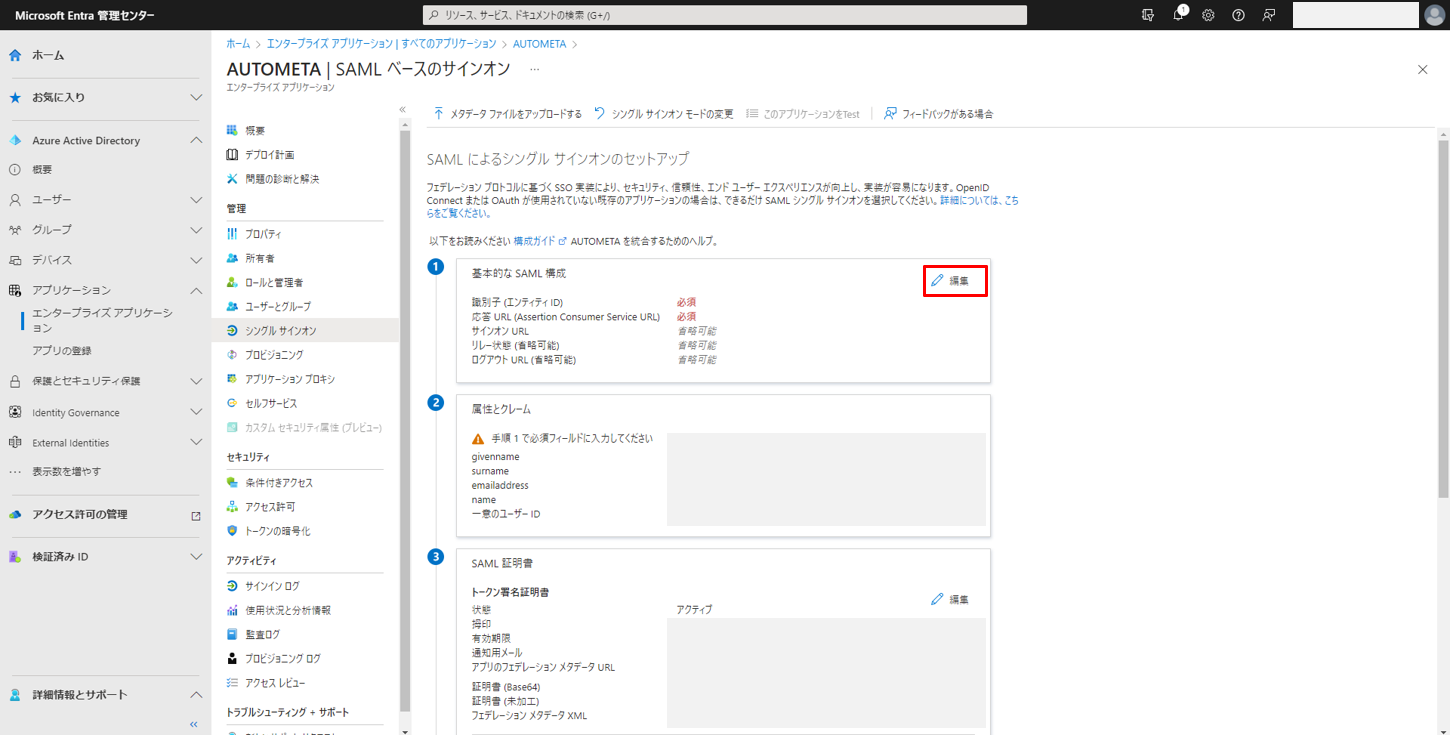The image size is (1450, 735).
Task: Click the resource search box
Action: click(x=724, y=15)
